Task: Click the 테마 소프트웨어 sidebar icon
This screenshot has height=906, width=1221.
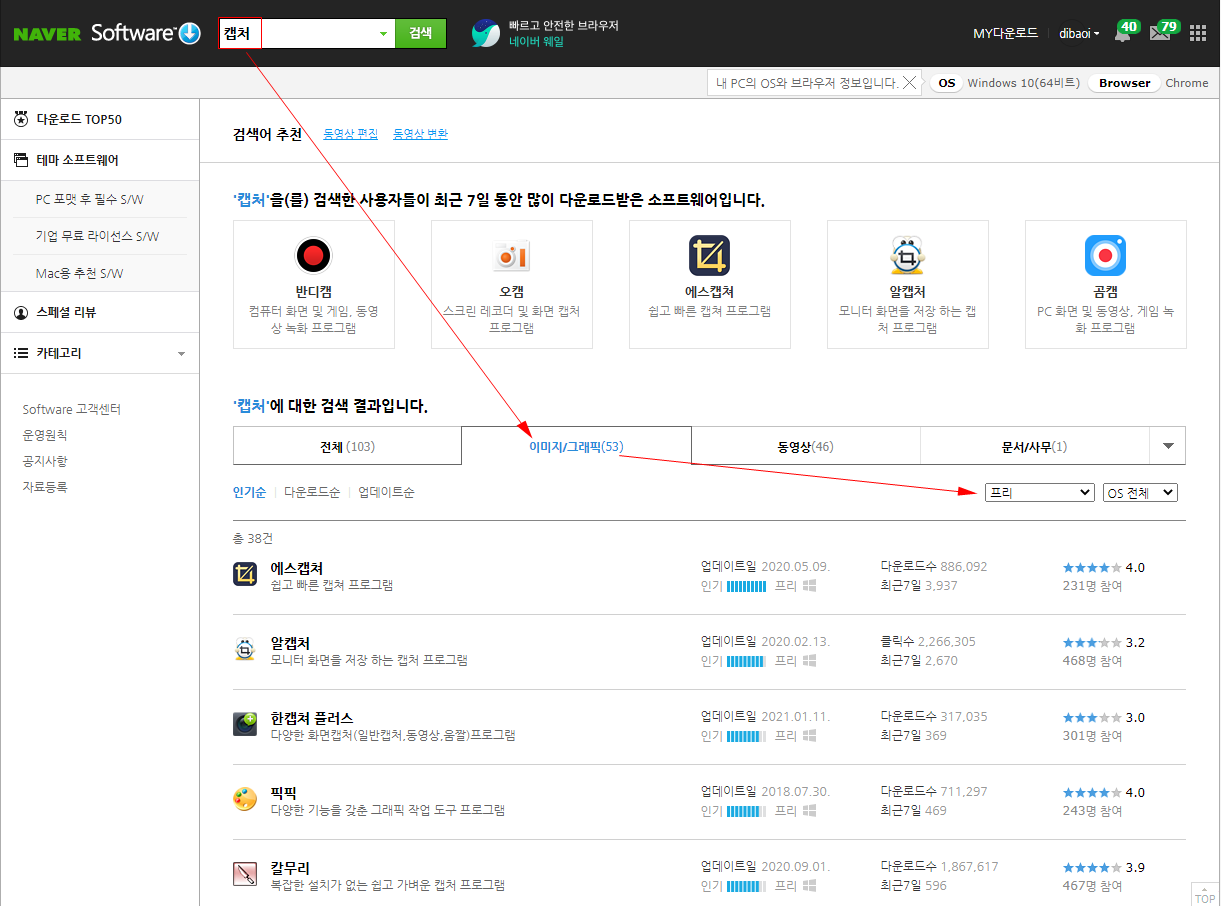Action: click(x=21, y=159)
